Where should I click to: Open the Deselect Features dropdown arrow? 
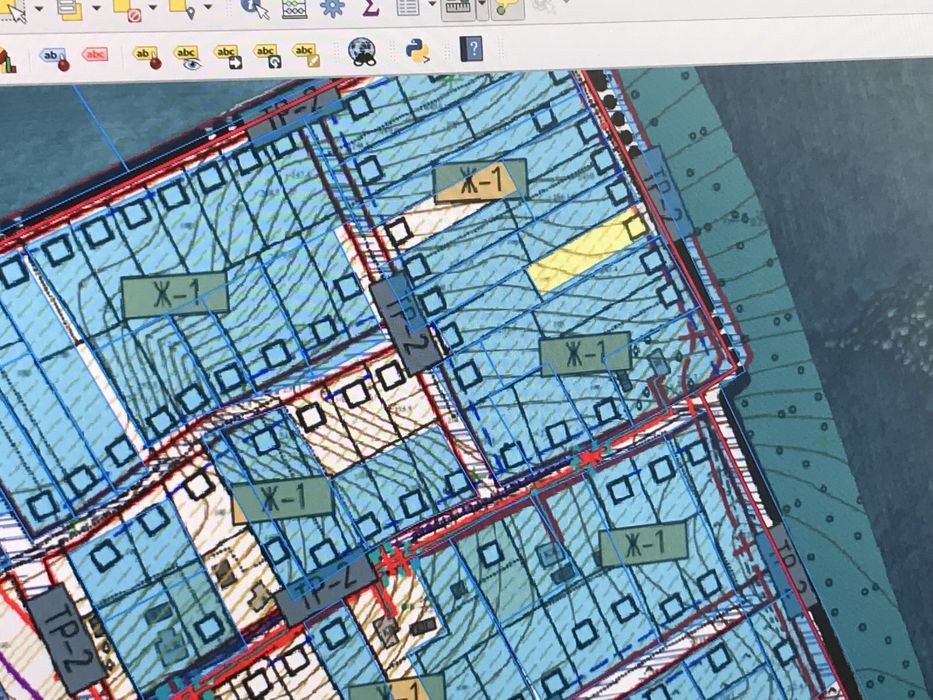point(152,7)
